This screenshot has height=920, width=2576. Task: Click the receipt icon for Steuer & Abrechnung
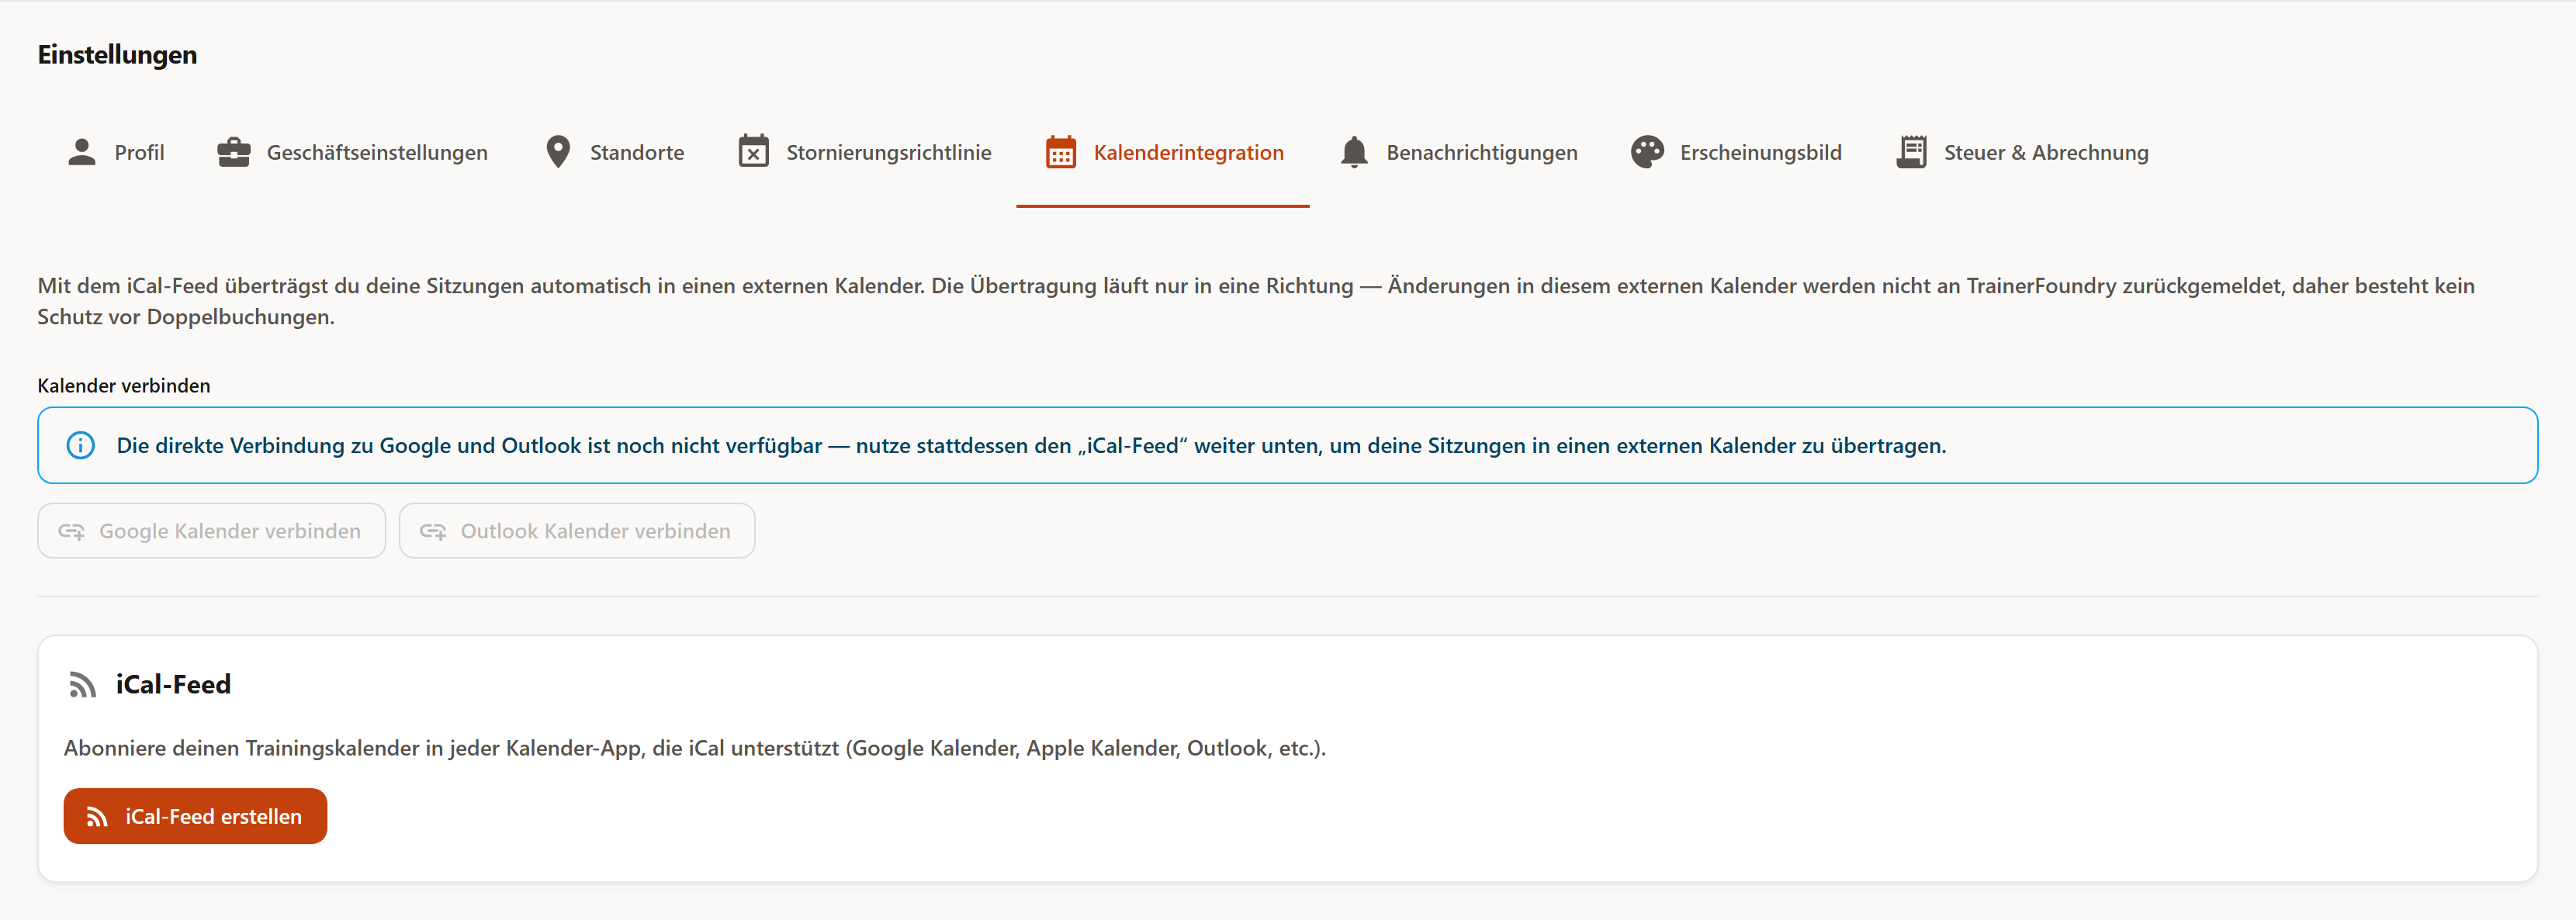1911,152
